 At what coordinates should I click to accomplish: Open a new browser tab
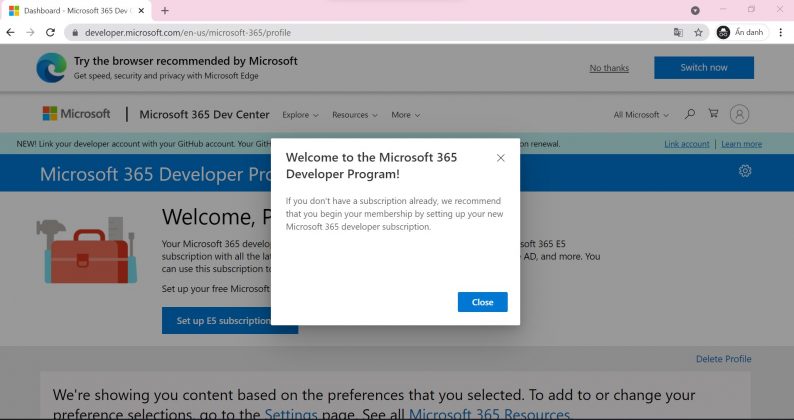tap(165, 10)
